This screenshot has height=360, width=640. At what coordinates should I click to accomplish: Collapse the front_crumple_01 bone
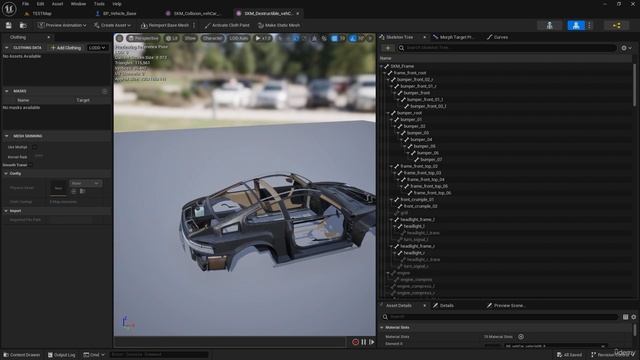[391, 200]
